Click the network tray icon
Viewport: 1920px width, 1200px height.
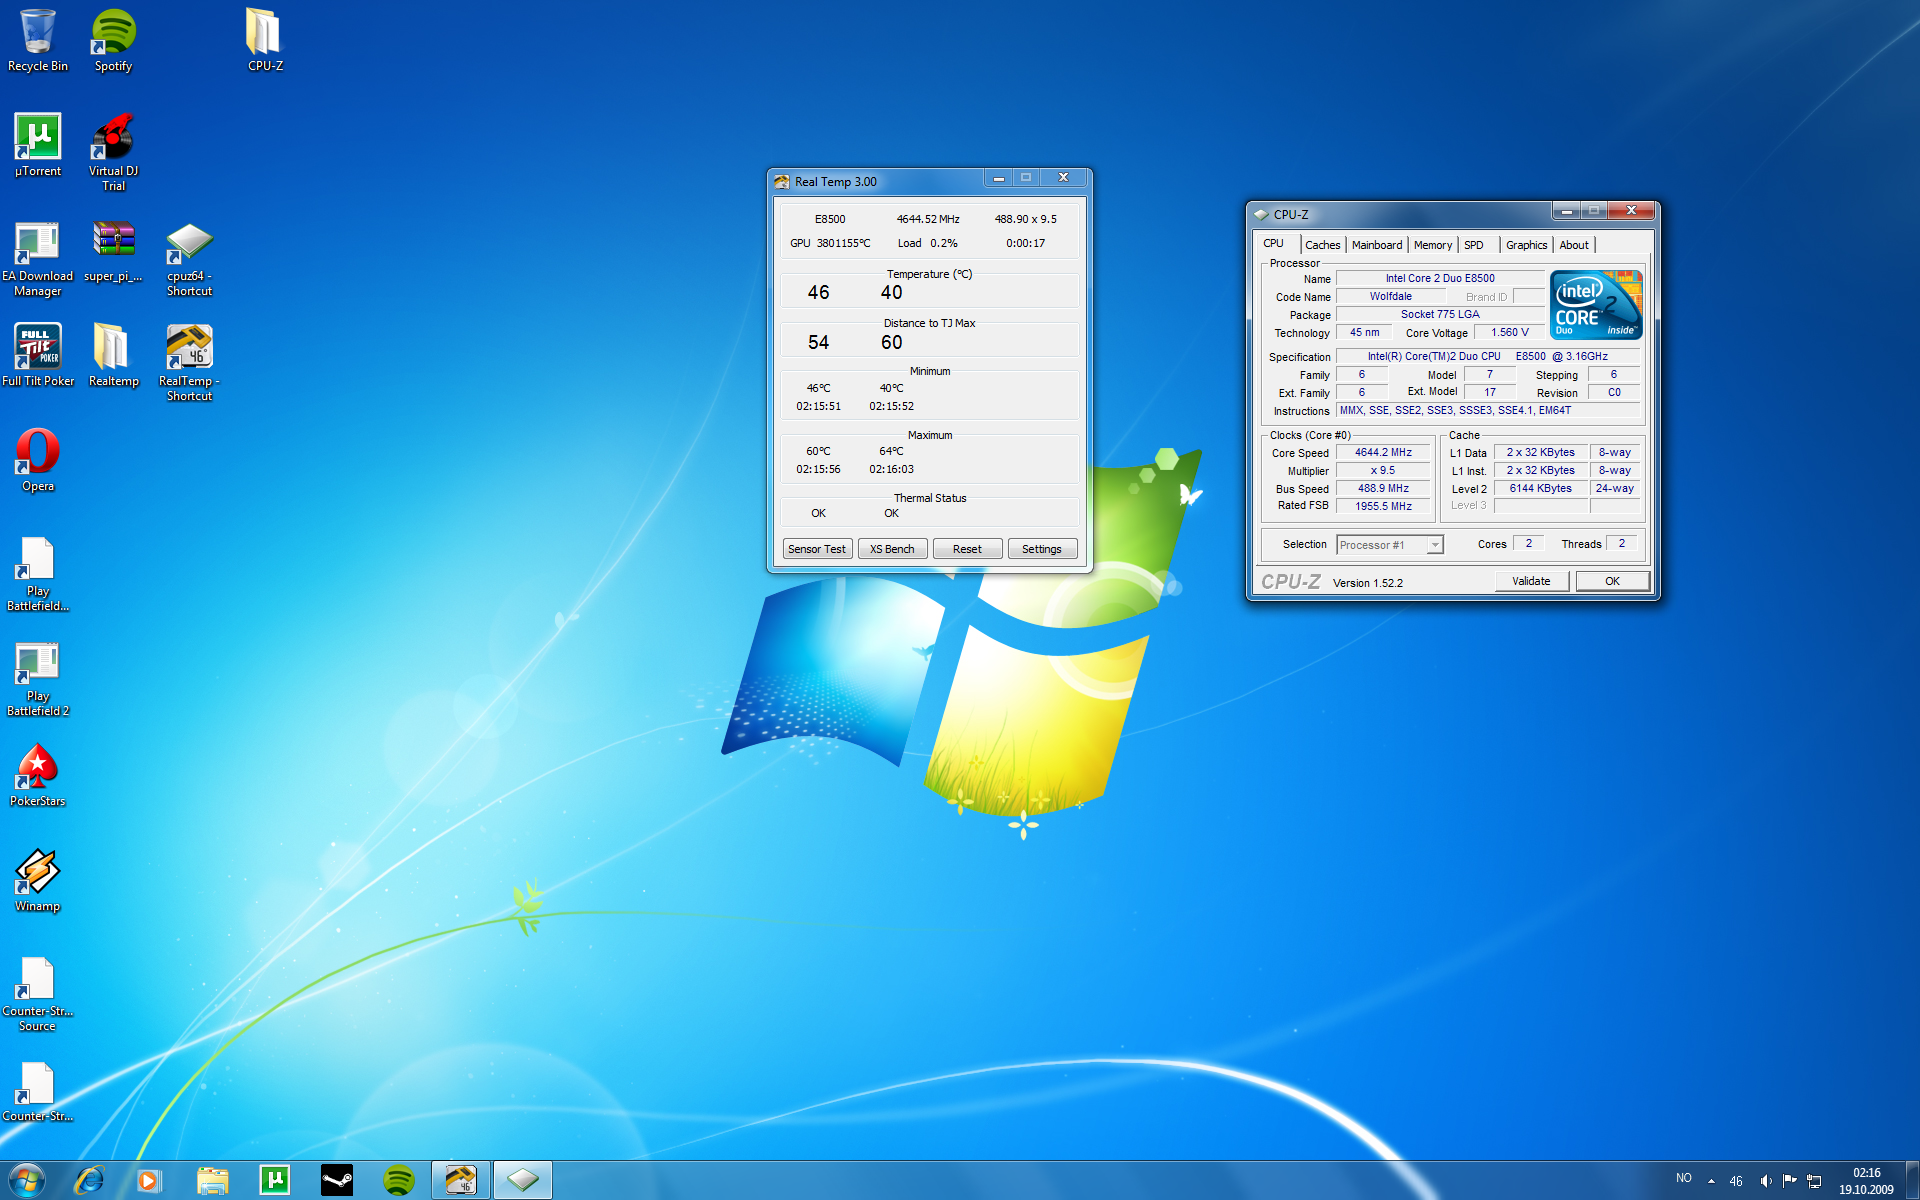[1814, 1181]
